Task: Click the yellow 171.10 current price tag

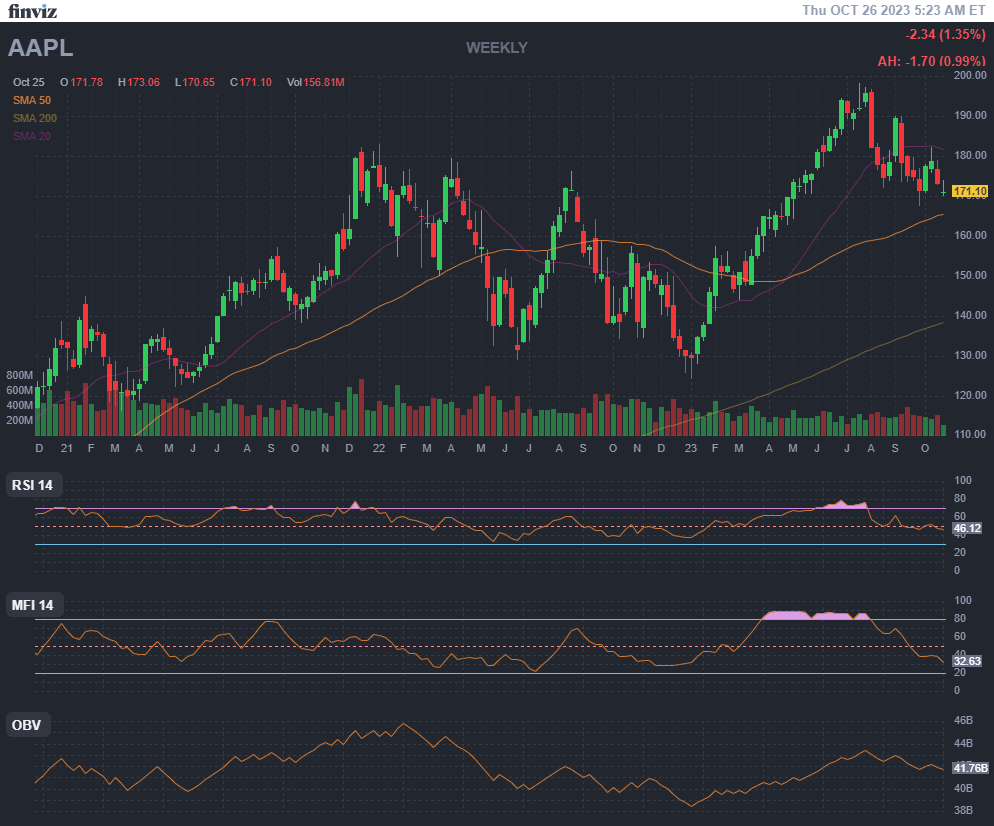Action: (x=970, y=191)
